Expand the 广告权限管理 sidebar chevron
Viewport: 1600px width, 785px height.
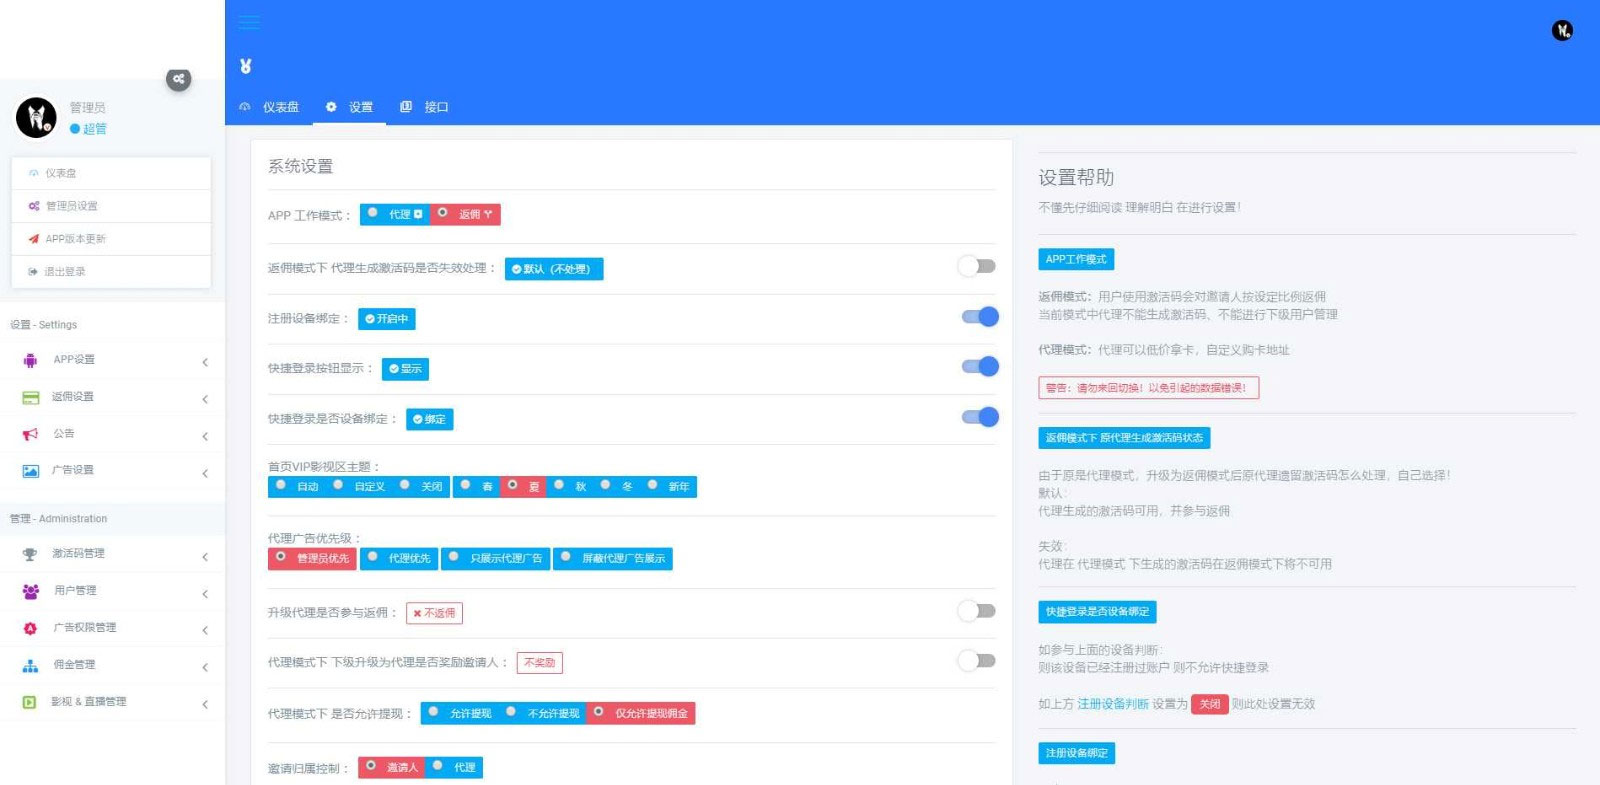(x=205, y=630)
